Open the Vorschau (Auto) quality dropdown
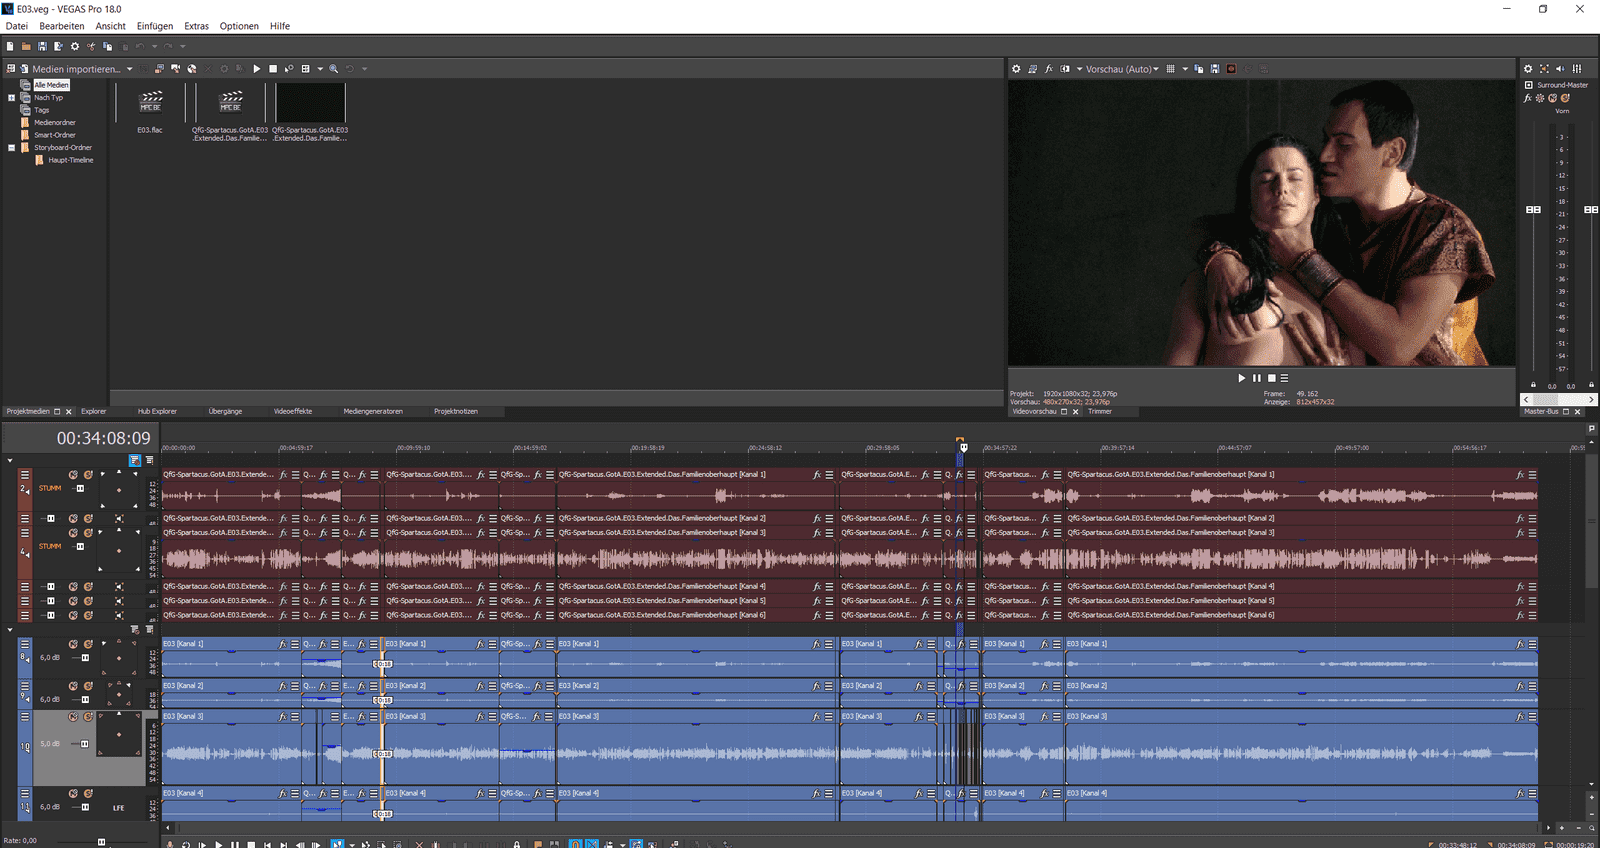The height and width of the screenshot is (848, 1600). 1122,69
